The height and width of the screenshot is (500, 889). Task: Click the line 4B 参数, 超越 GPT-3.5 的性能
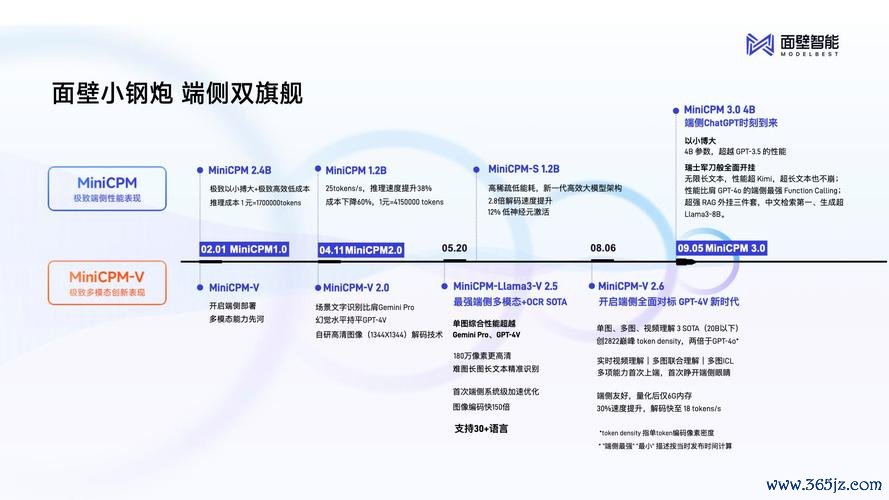735,151
